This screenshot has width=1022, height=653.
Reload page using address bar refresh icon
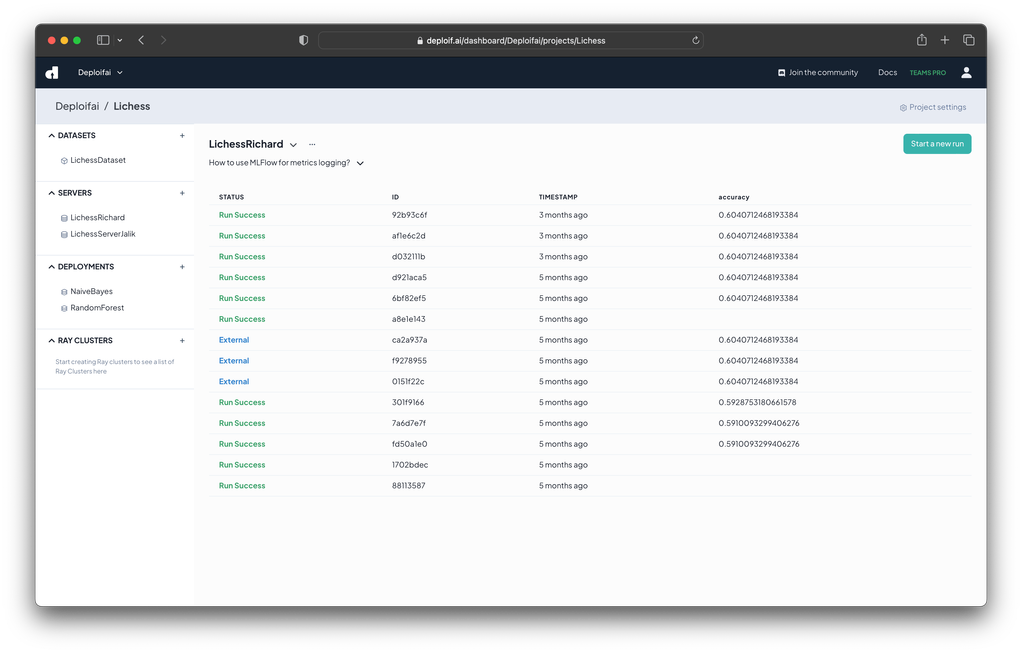[x=695, y=41]
